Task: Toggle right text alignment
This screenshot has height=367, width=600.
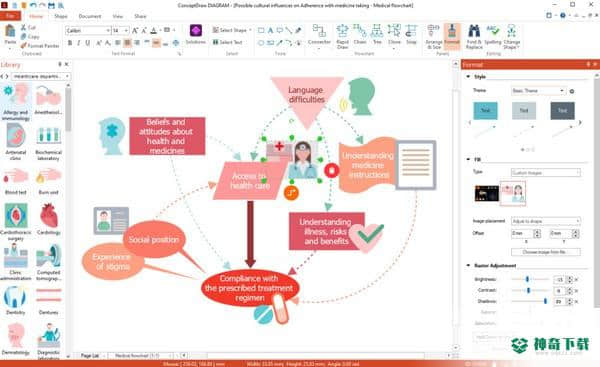Action: click(x=137, y=43)
